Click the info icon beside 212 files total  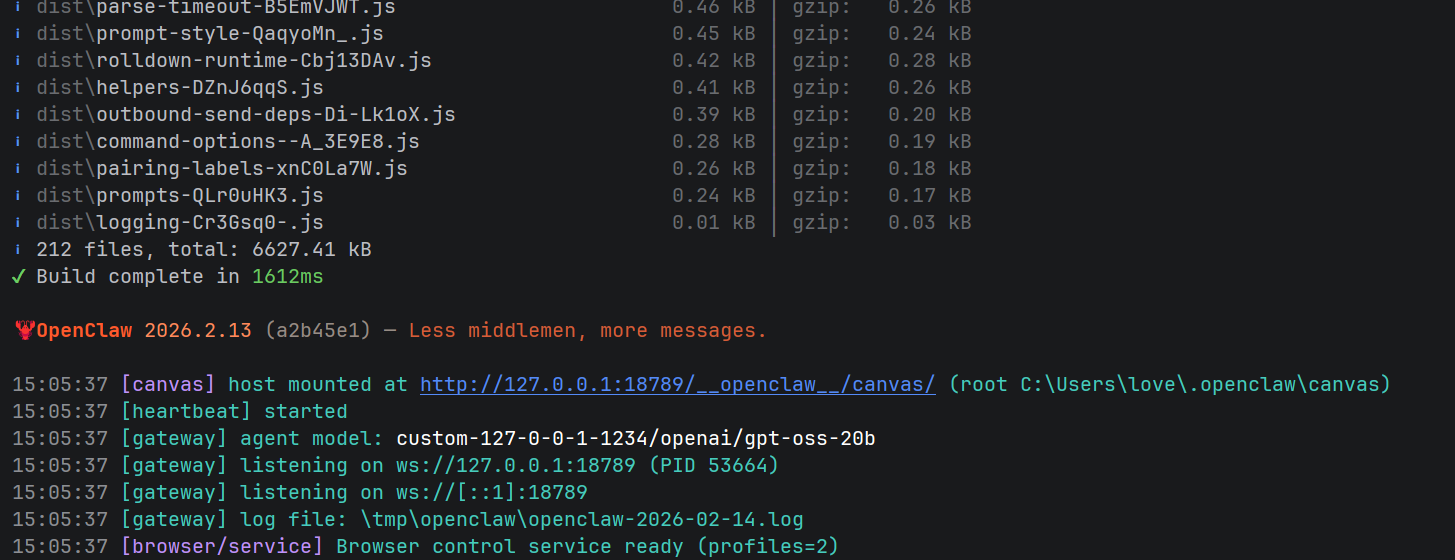18,249
